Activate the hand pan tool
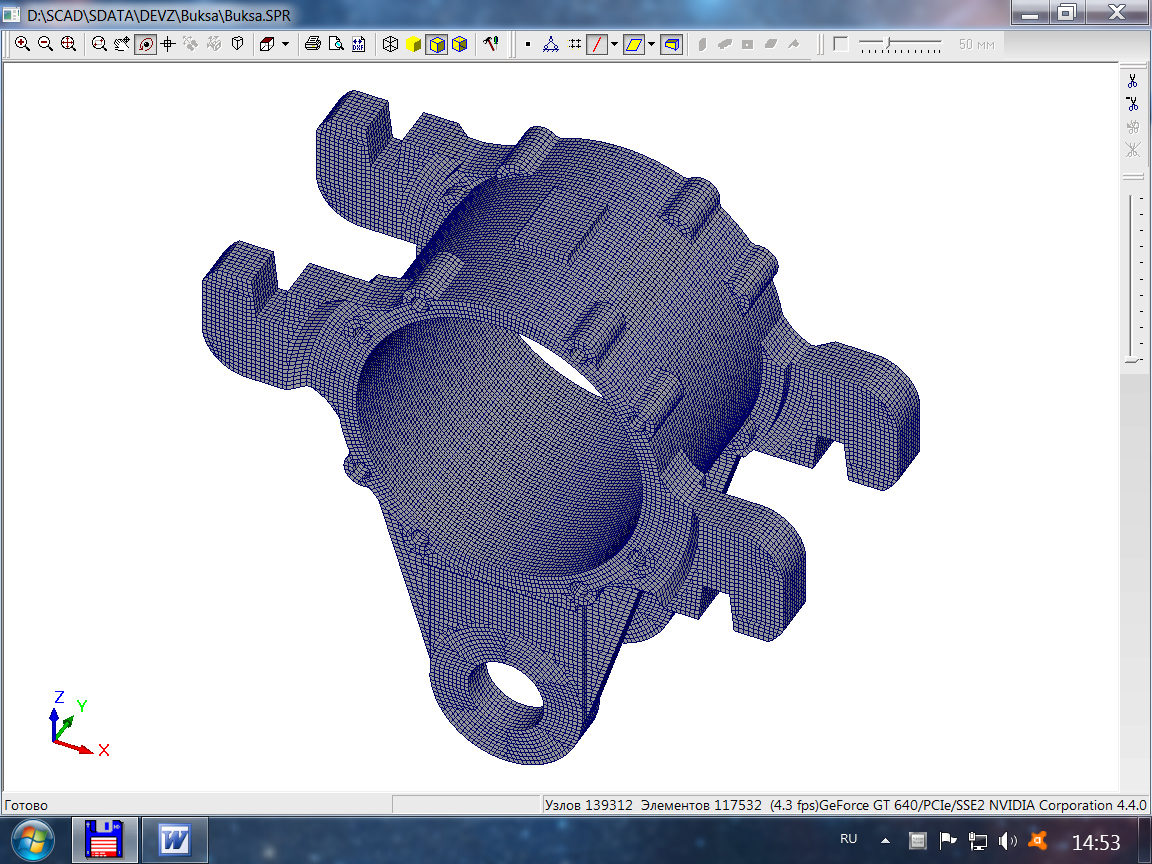 [x=122, y=44]
